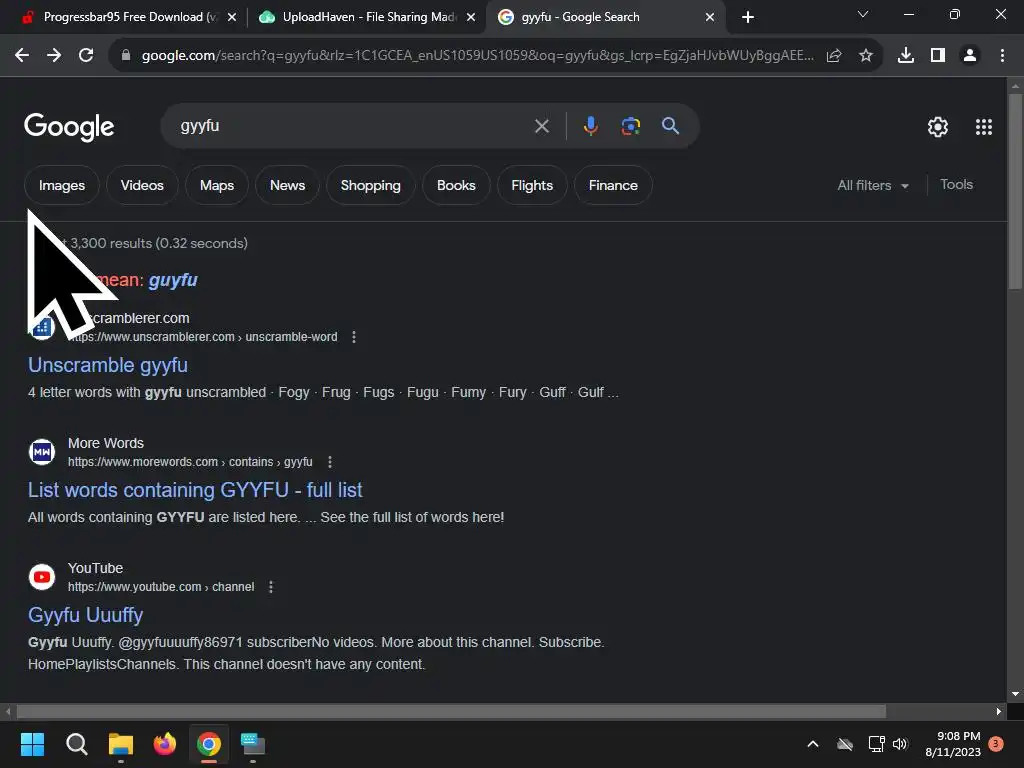Open File Explorer from taskbar
Screen dimensions: 1024x768
[x=121, y=744]
